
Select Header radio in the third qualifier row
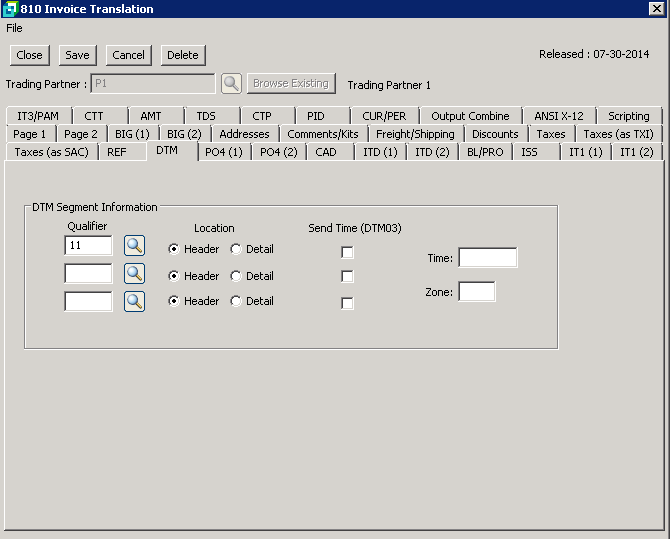click(x=174, y=301)
